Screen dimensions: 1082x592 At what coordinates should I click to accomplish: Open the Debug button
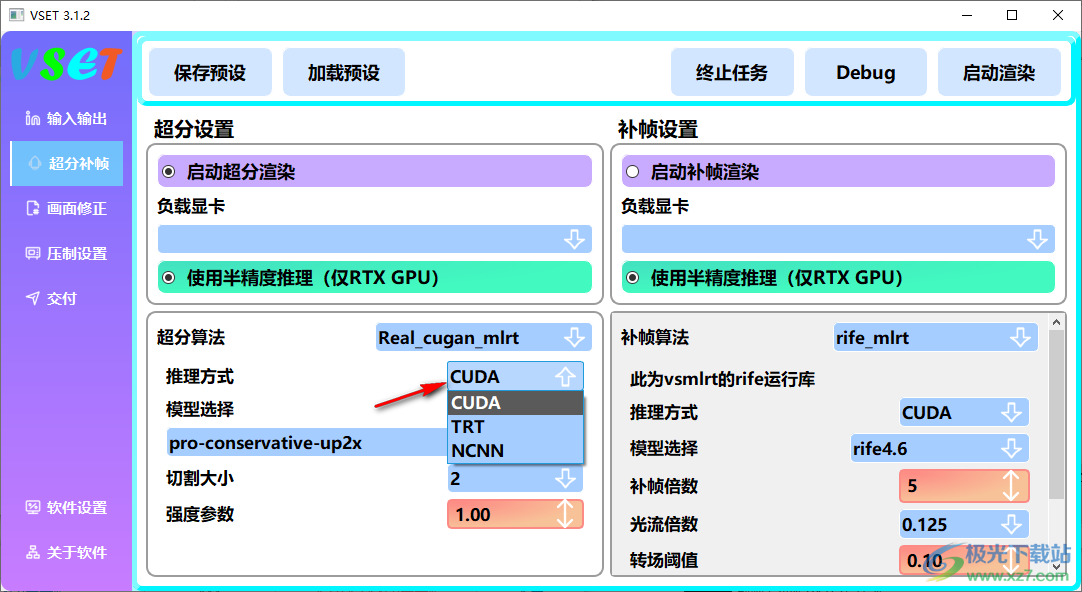pos(866,72)
